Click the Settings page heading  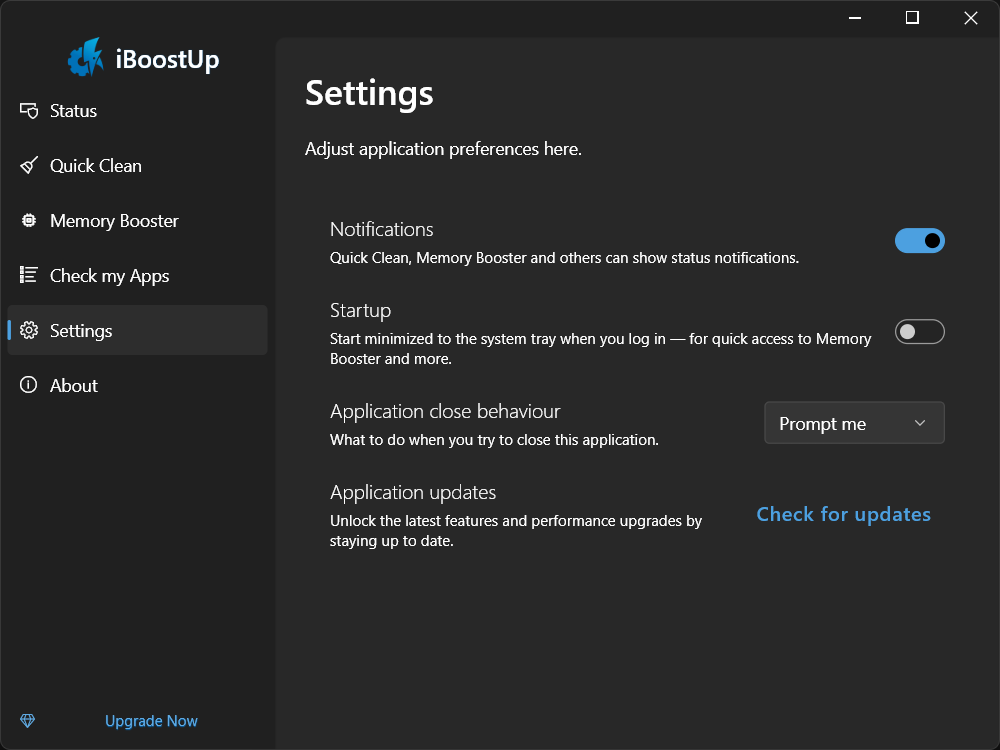[x=369, y=94]
